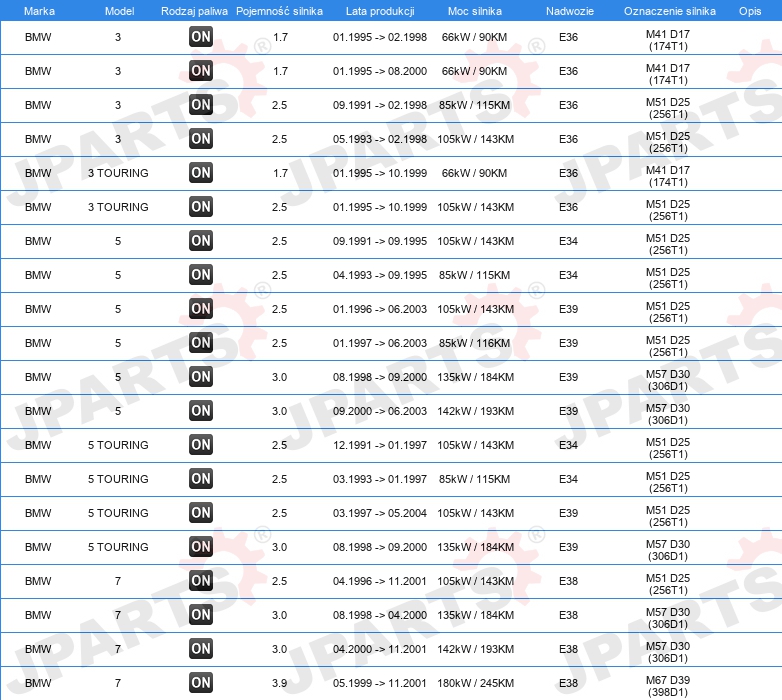
Task: Click ON fuel icon in 04.1996 -> 11.2001 row
Action: point(201,581)
